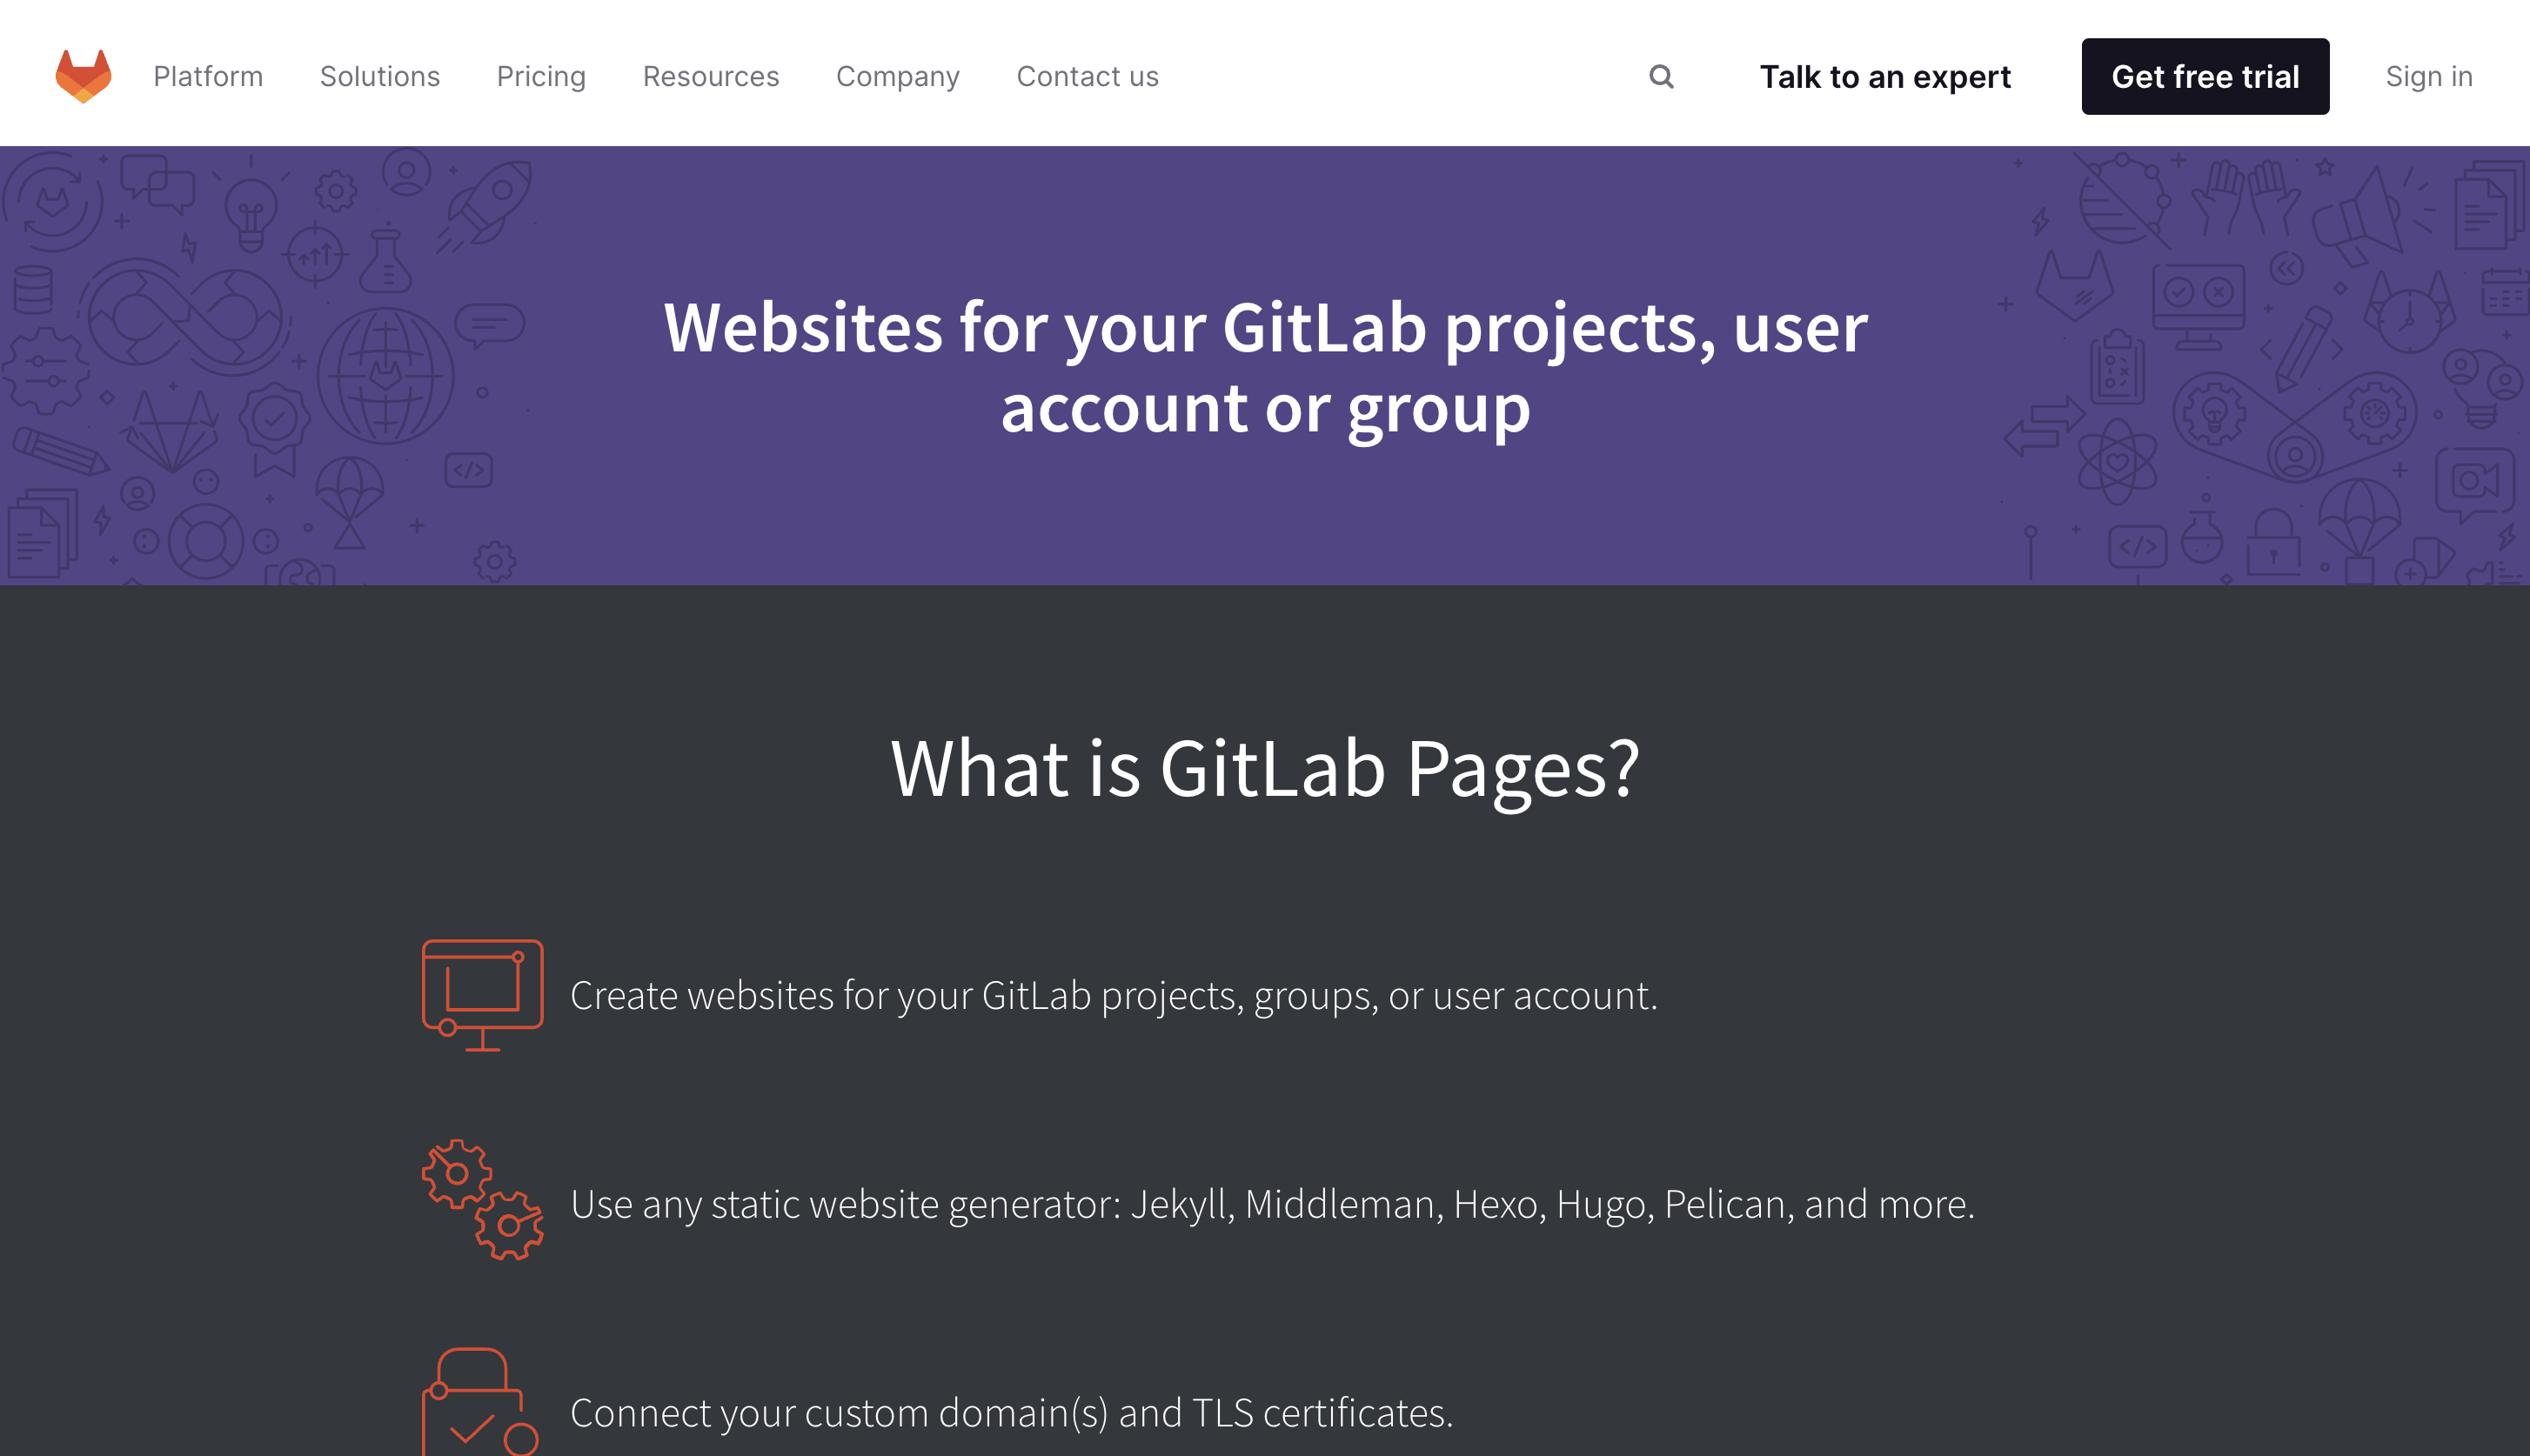
Task: Click the Talk to an expert link
Action: [1885, 77]
